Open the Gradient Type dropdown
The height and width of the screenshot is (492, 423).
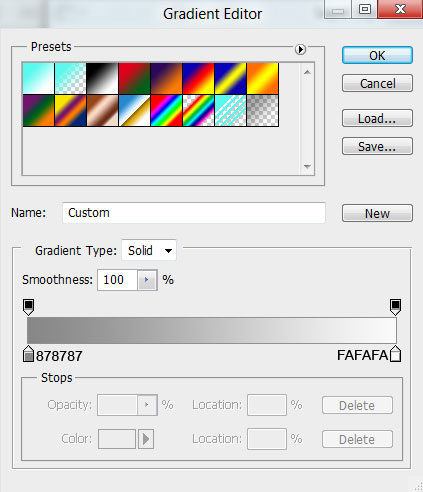pos(149,250)
